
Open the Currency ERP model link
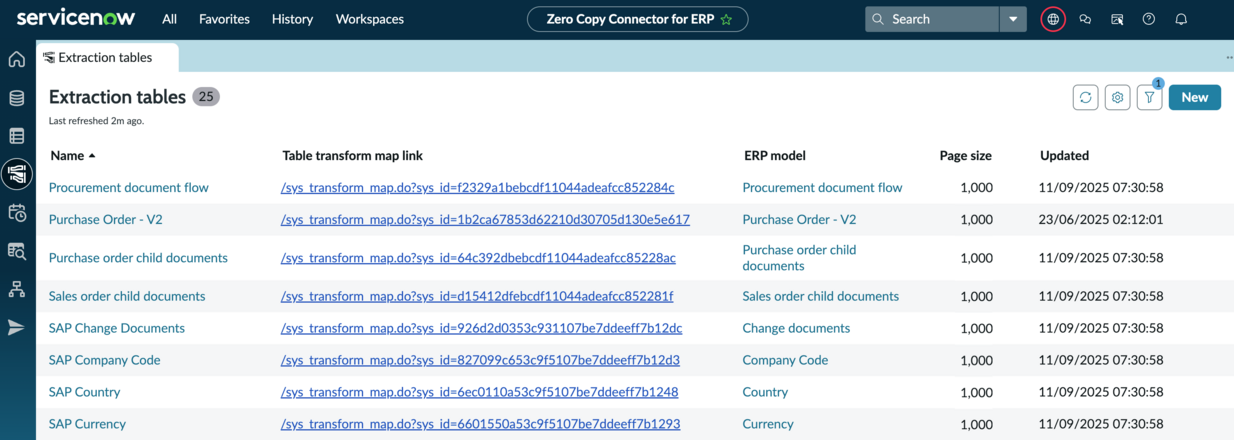tap(768, 424)
